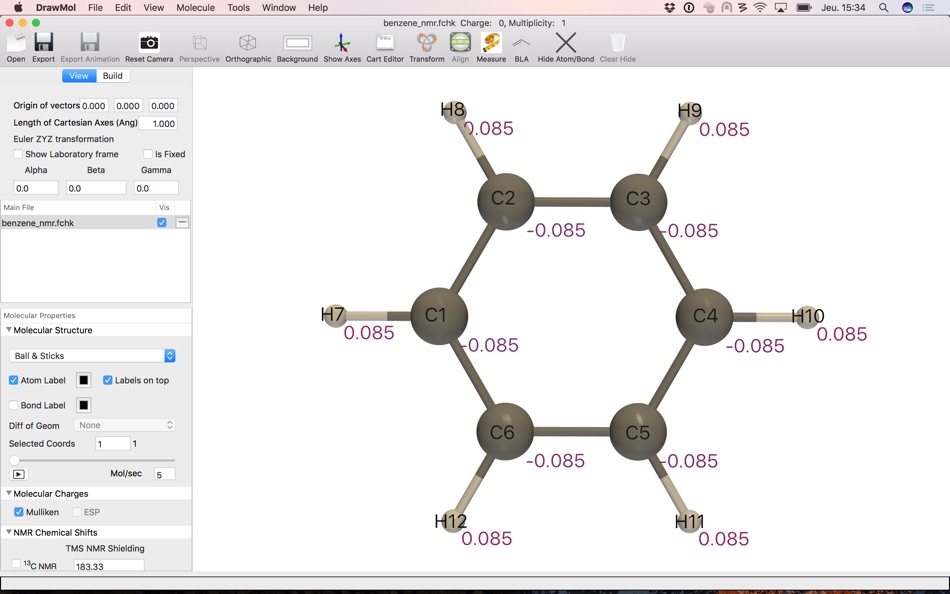Screen dimensions: 950x594
Task: Open the Diff of Geom dropdown
Action: pyautogui.click(x=124, y=425)
